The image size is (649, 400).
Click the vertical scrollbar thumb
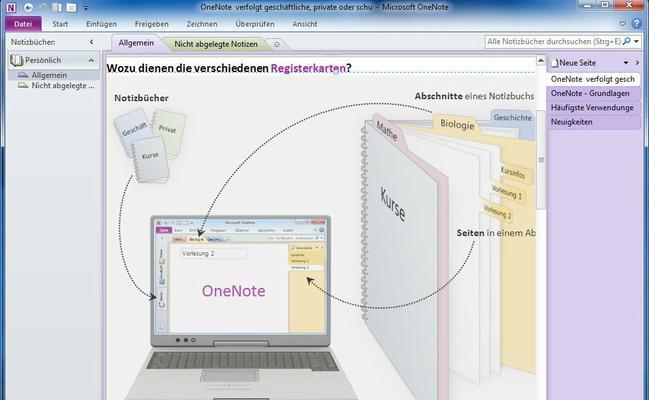[x=541, y=159]
